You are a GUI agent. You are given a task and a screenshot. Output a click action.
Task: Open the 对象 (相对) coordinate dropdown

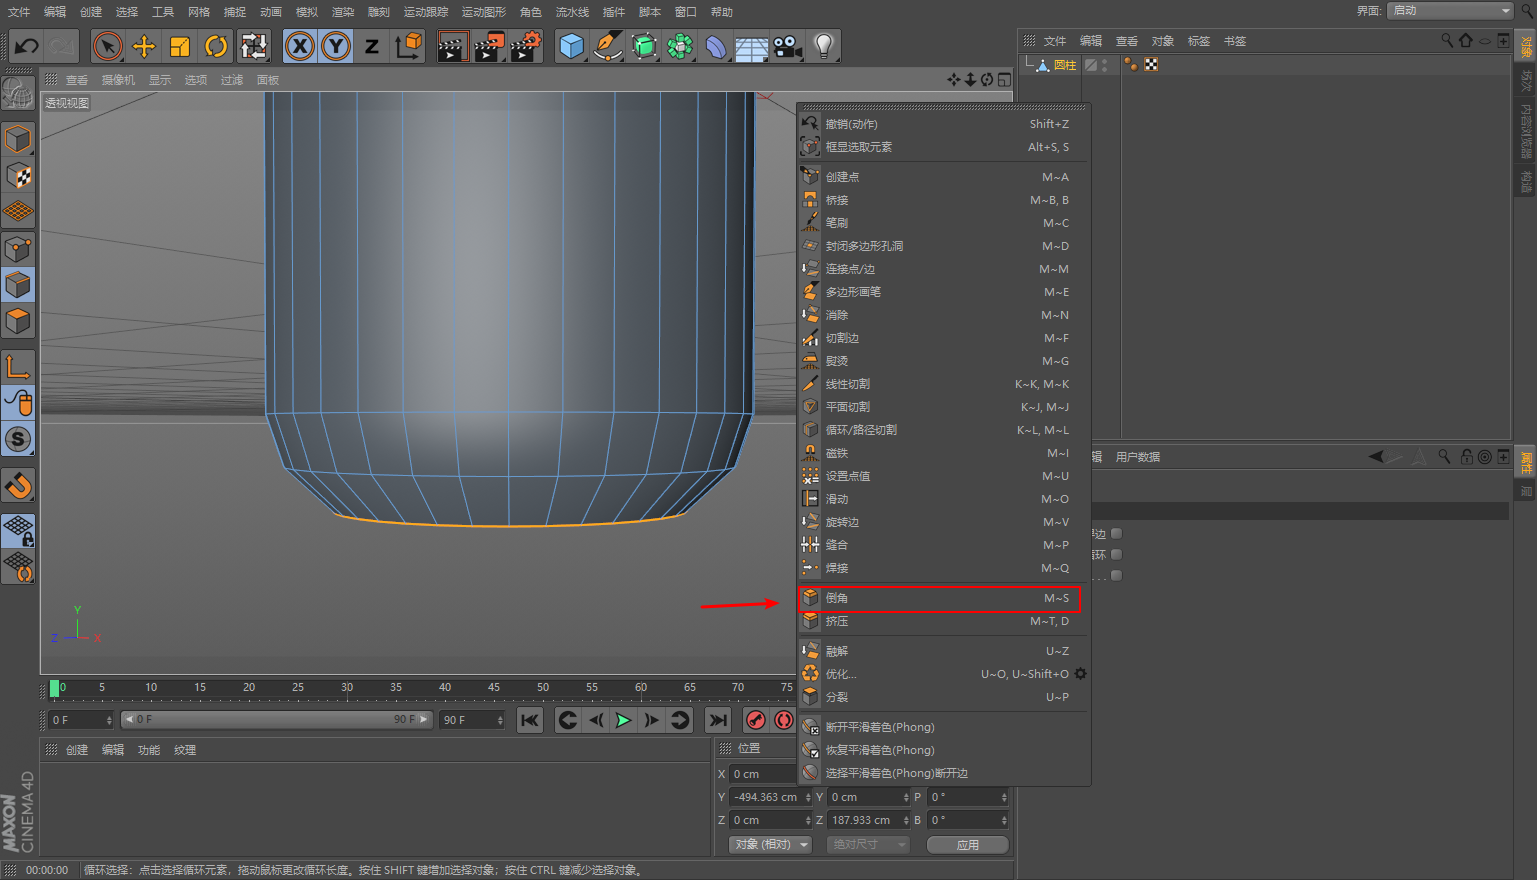770,845
